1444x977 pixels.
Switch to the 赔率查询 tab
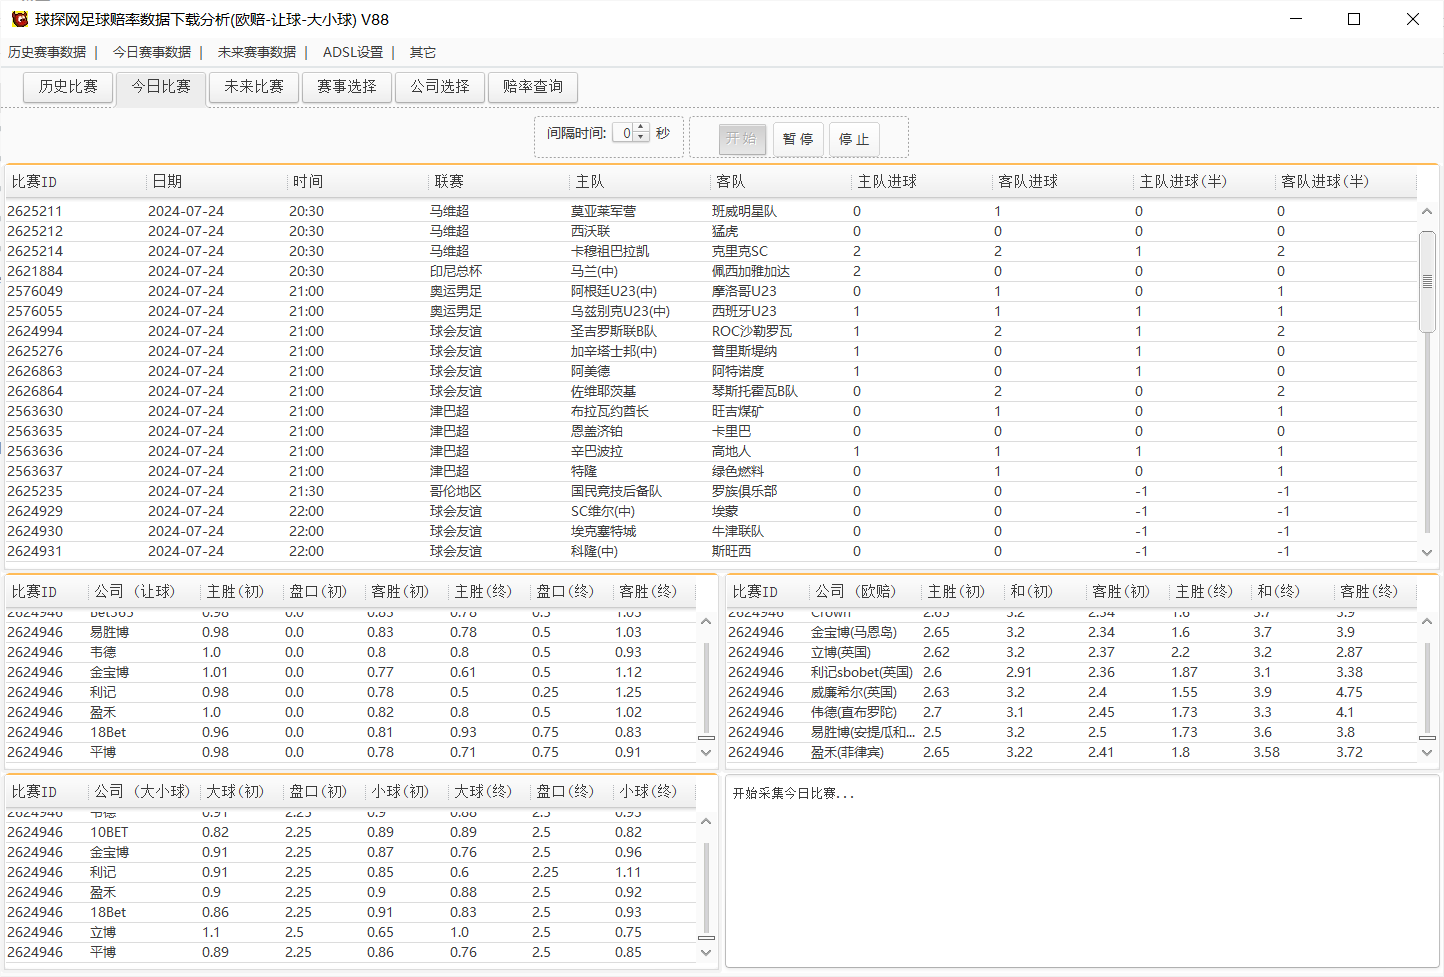[x=533, y=87]
